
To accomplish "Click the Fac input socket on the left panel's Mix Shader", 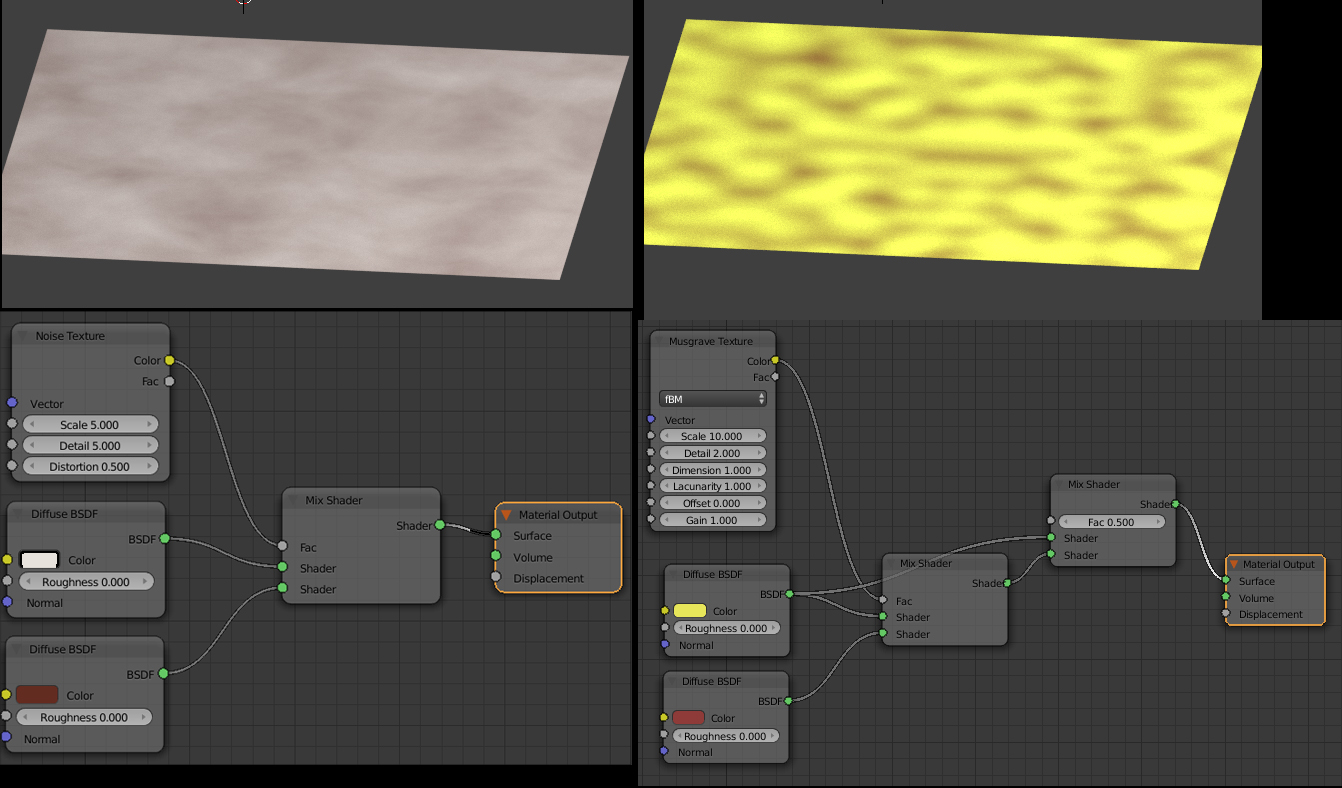I will pos(282,547).
